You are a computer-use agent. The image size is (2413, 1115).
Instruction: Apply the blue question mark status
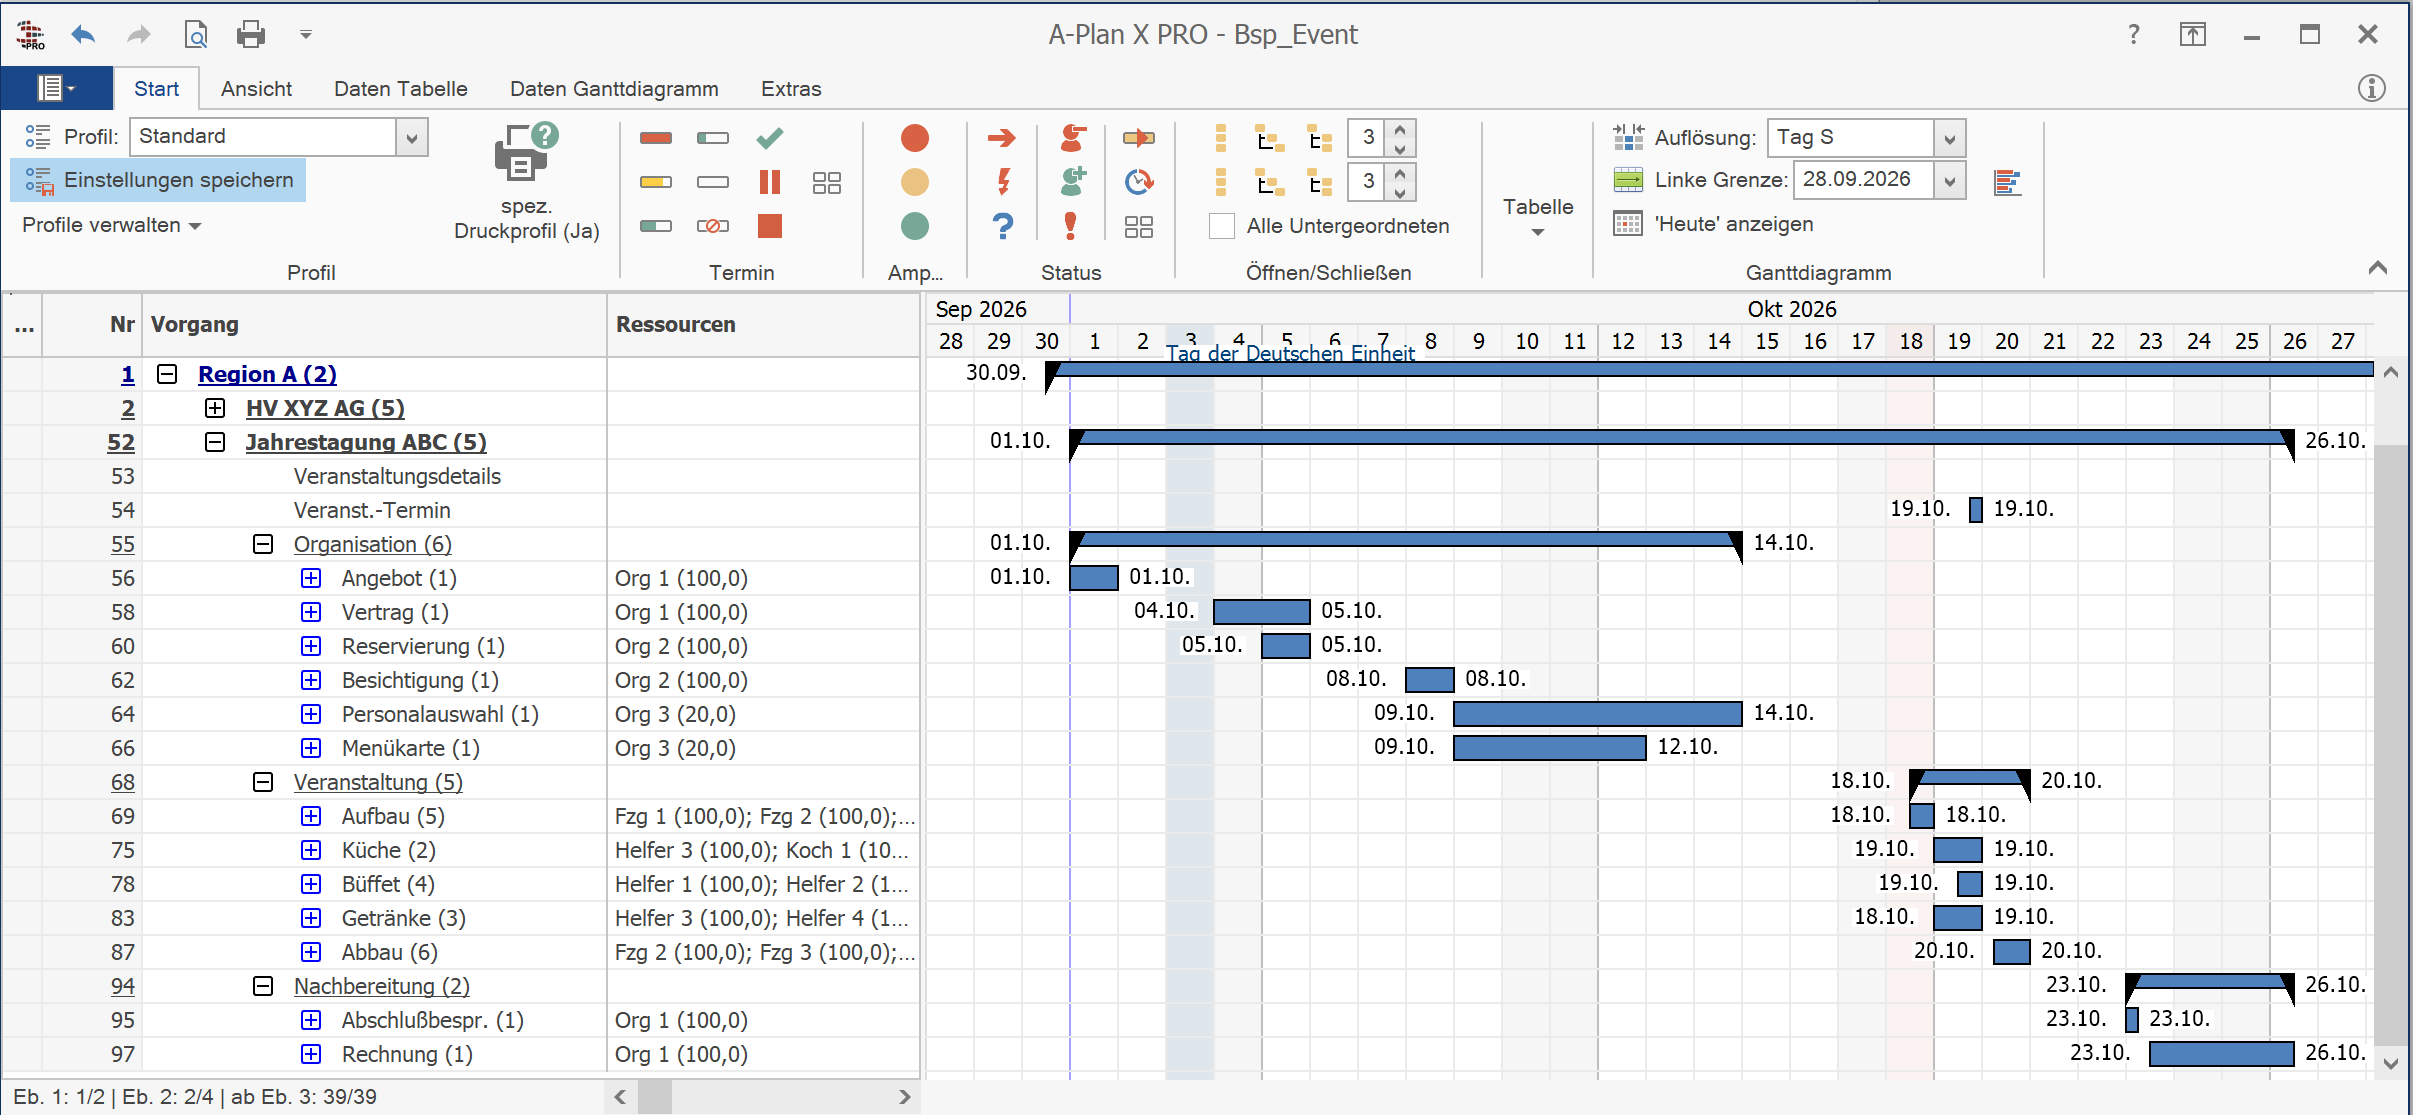coord(1003,226)
